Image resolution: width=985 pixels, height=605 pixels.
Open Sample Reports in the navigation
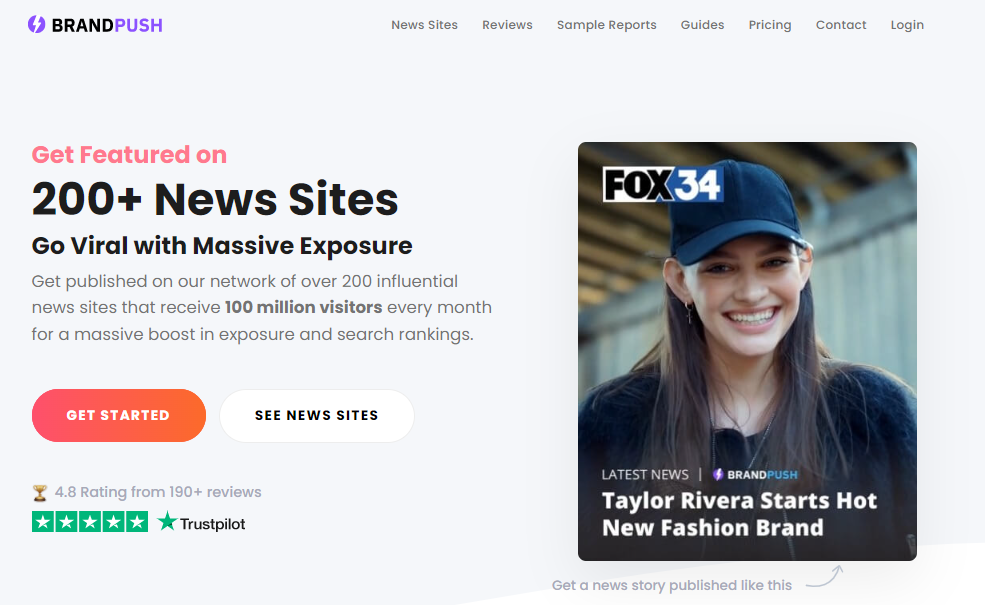[x=606, y=25]
